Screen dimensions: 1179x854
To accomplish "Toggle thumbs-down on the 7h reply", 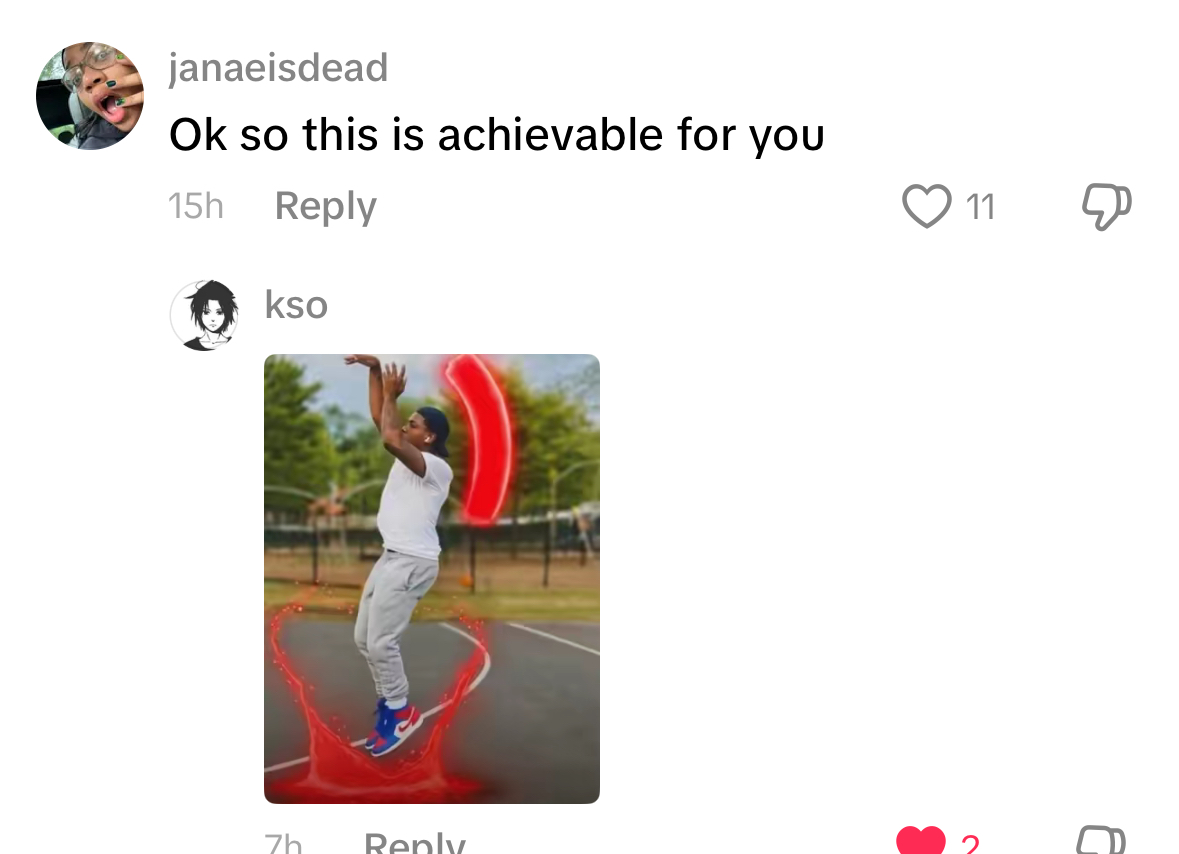I will point(1101,840).
